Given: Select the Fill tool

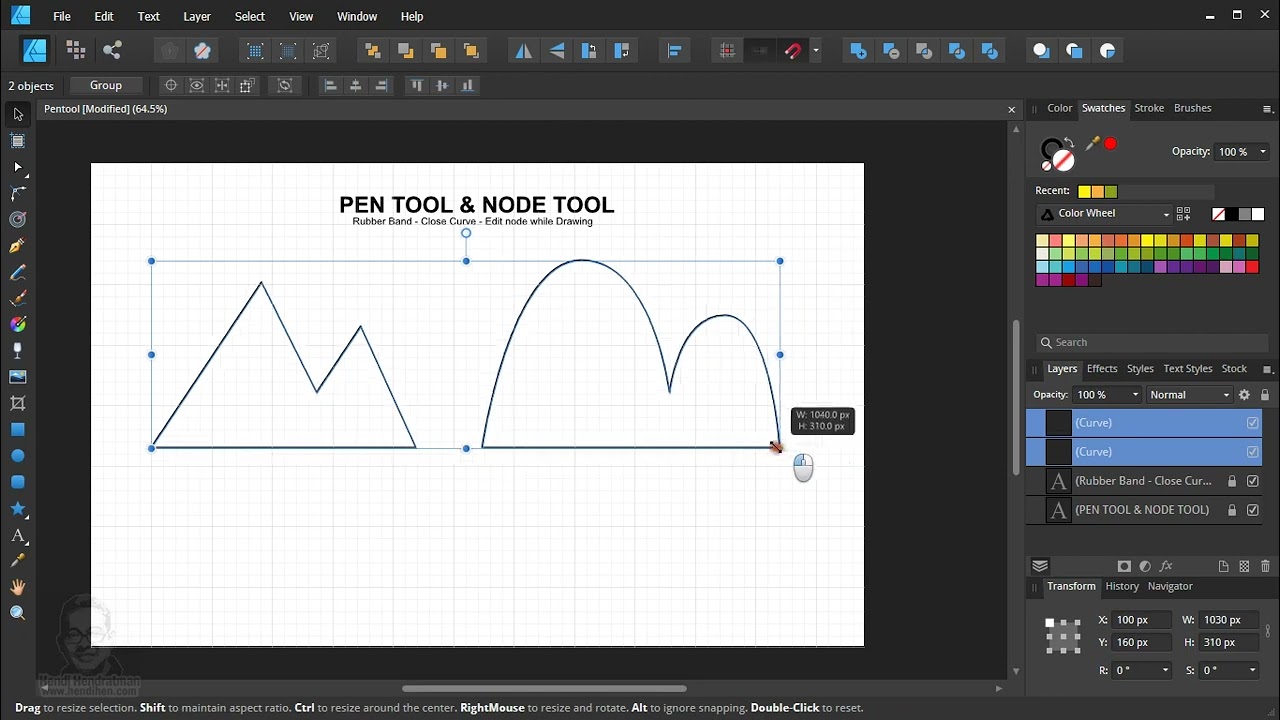Looking at the screenshot, I should [x=18, y=324].
